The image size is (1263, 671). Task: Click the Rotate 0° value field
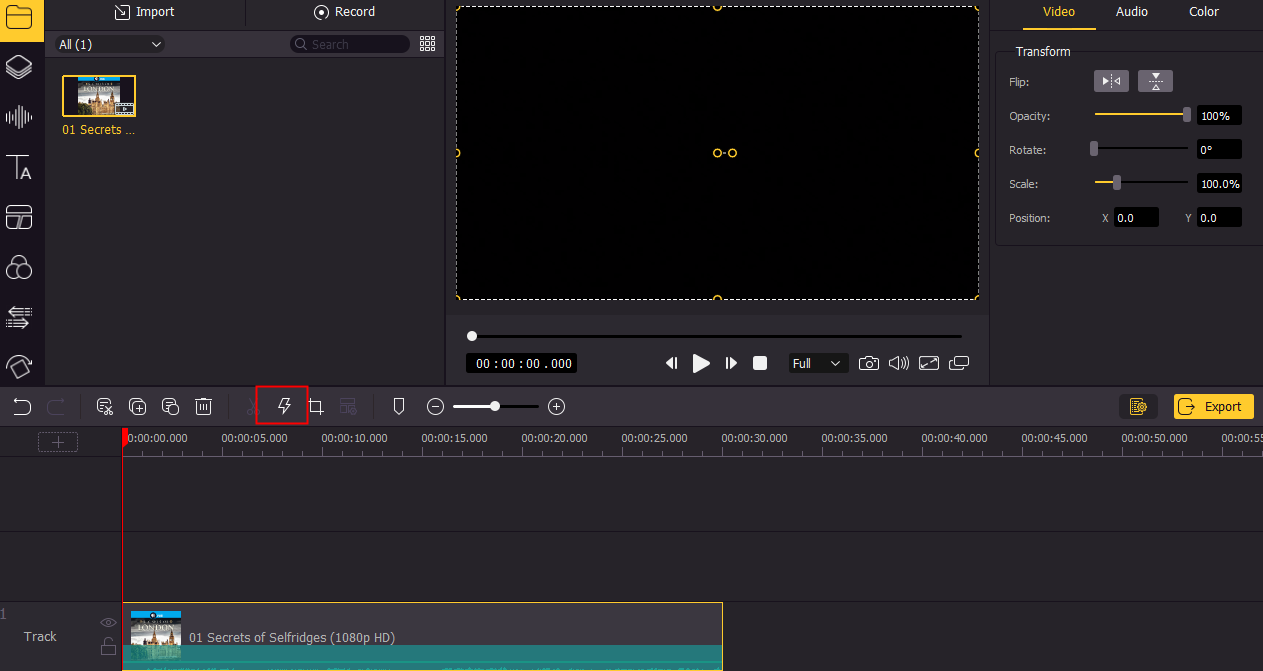[1219, 149]
